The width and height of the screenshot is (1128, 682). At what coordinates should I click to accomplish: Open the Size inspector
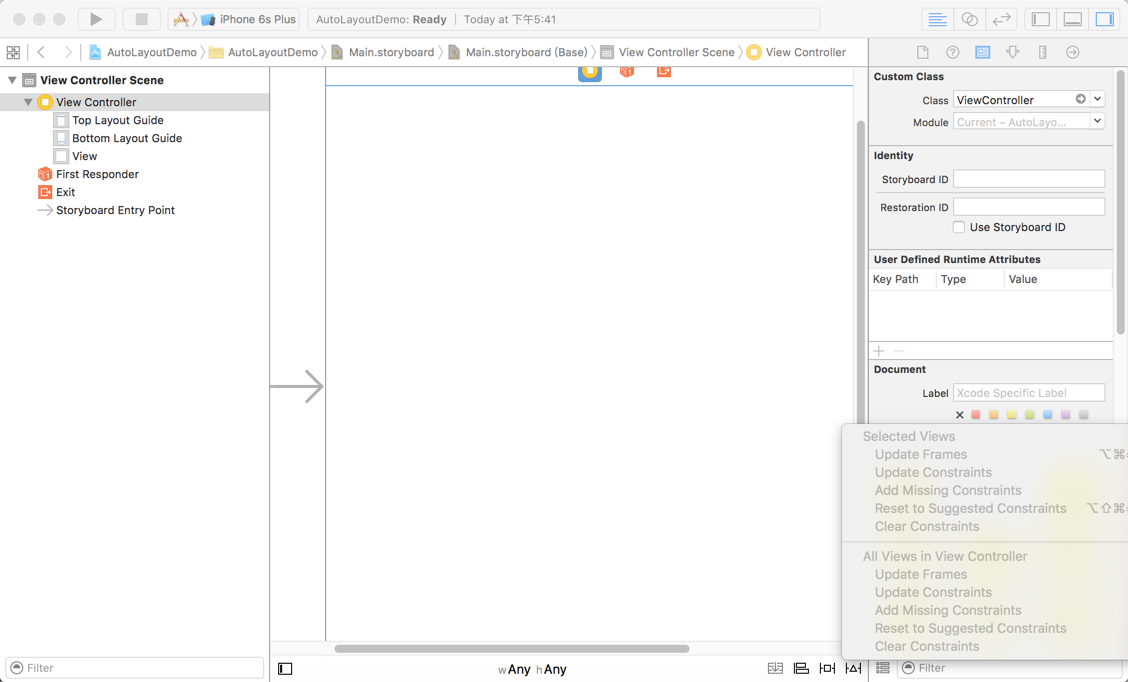pos(1043,52)
